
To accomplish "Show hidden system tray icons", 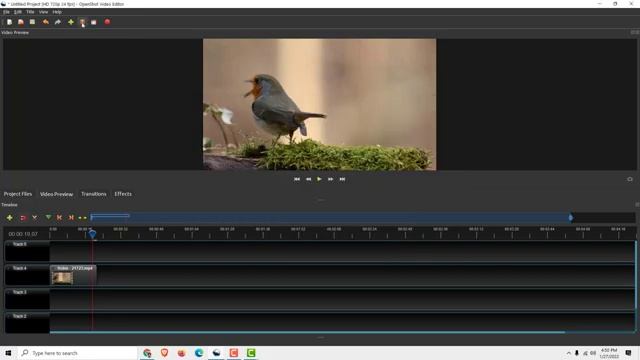I will coord(569,353).
